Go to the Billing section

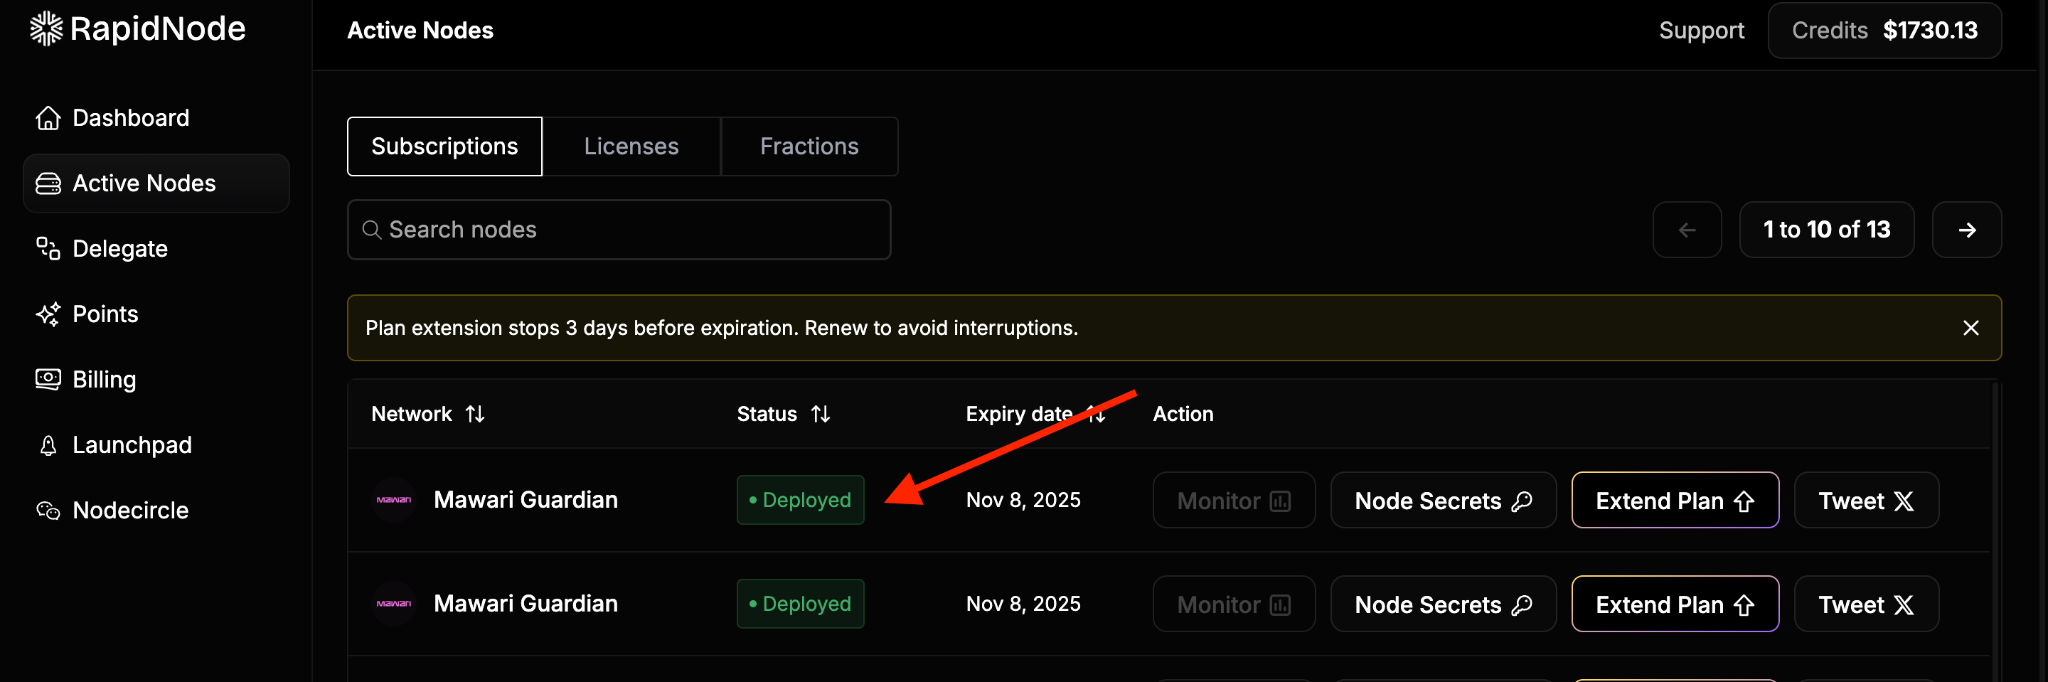tap(103, 380)
